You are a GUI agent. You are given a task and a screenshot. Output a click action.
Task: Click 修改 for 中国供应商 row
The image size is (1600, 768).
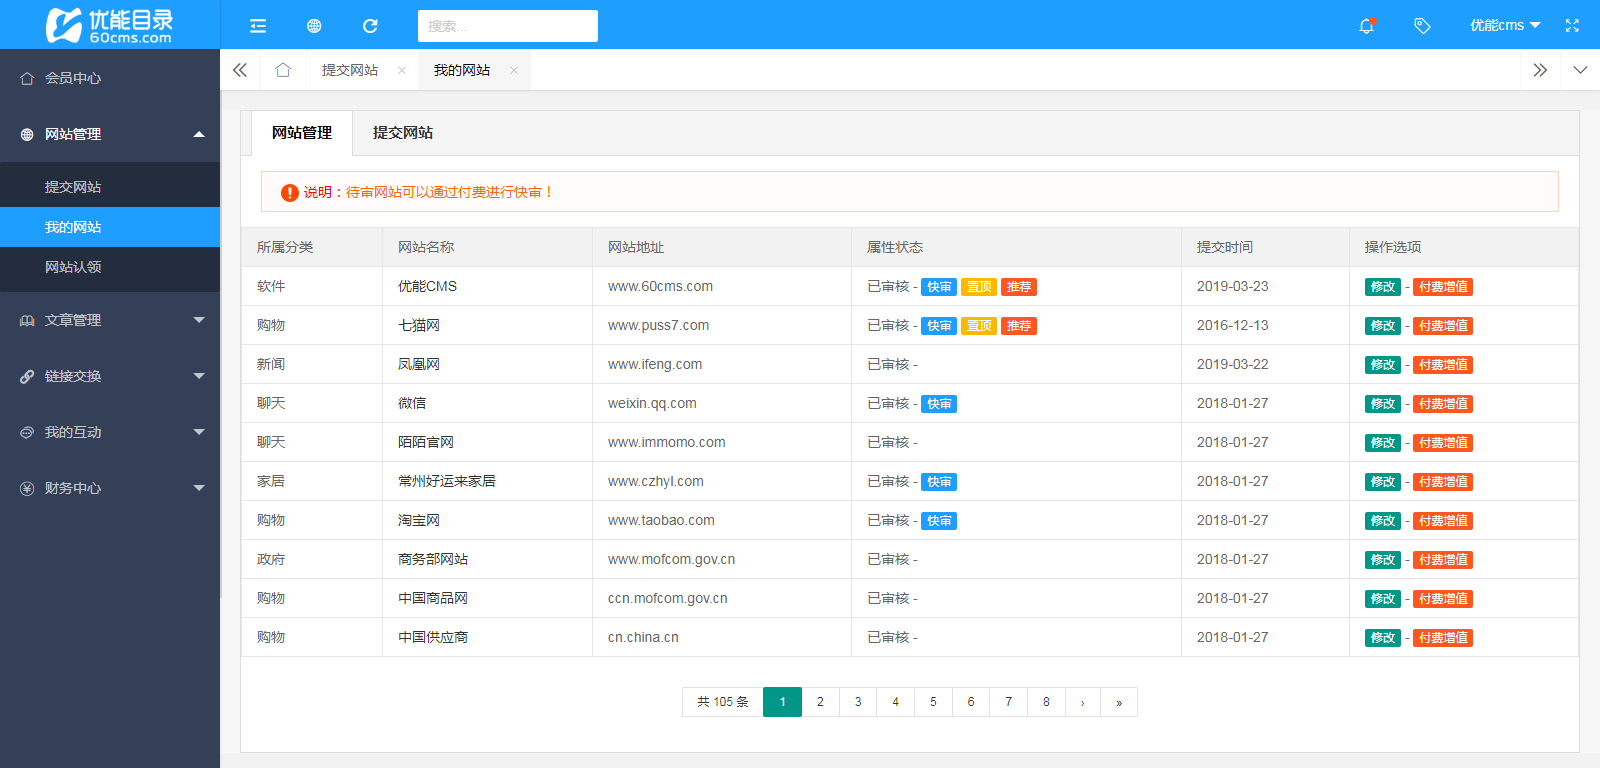coord(1383,638)
